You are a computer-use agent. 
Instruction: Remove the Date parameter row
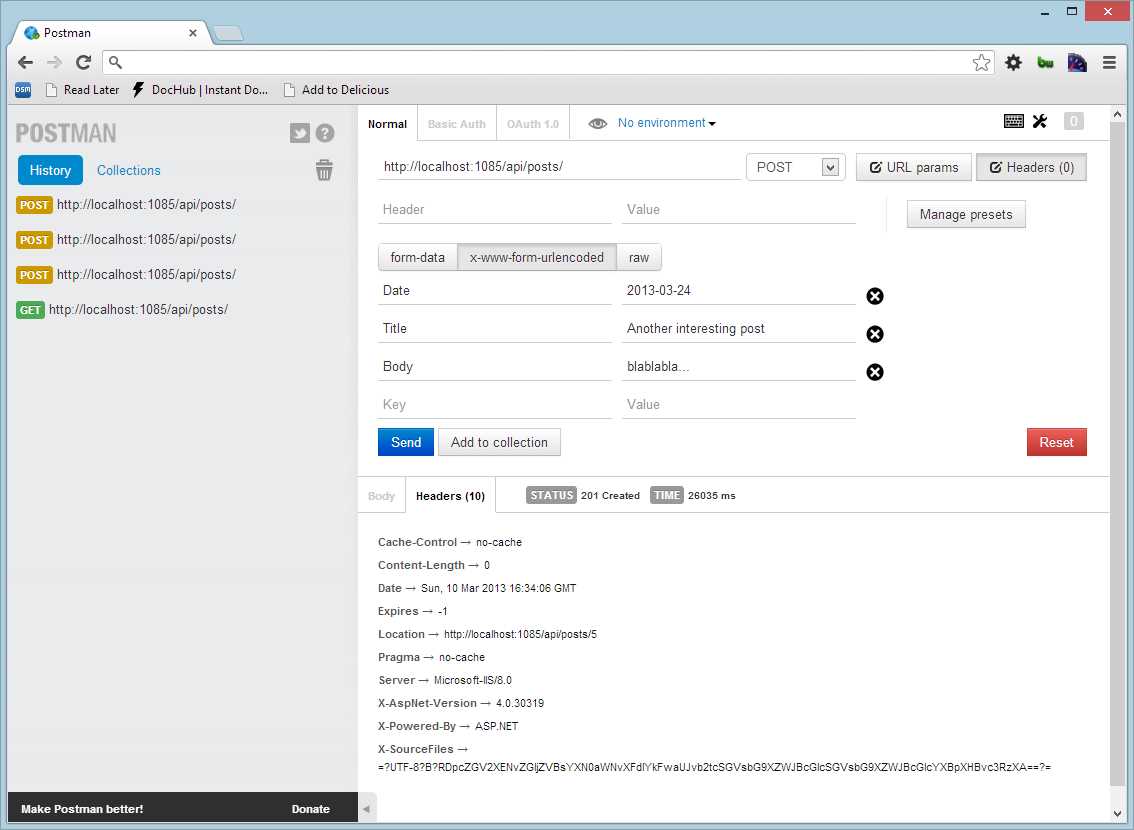click(875, 296)
